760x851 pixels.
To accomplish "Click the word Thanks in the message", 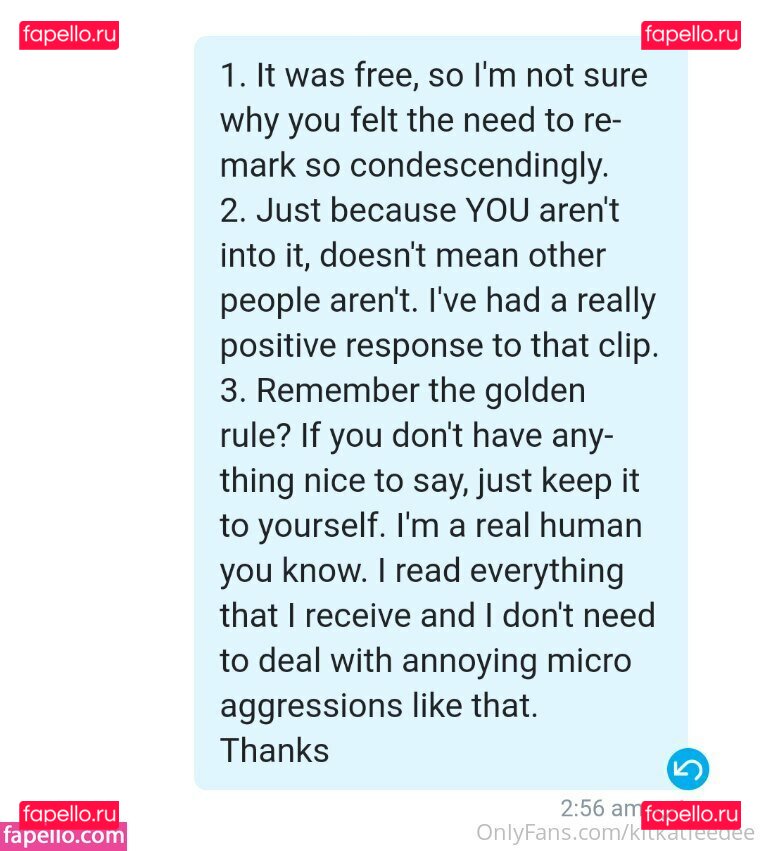I will [x=275, y=751].
